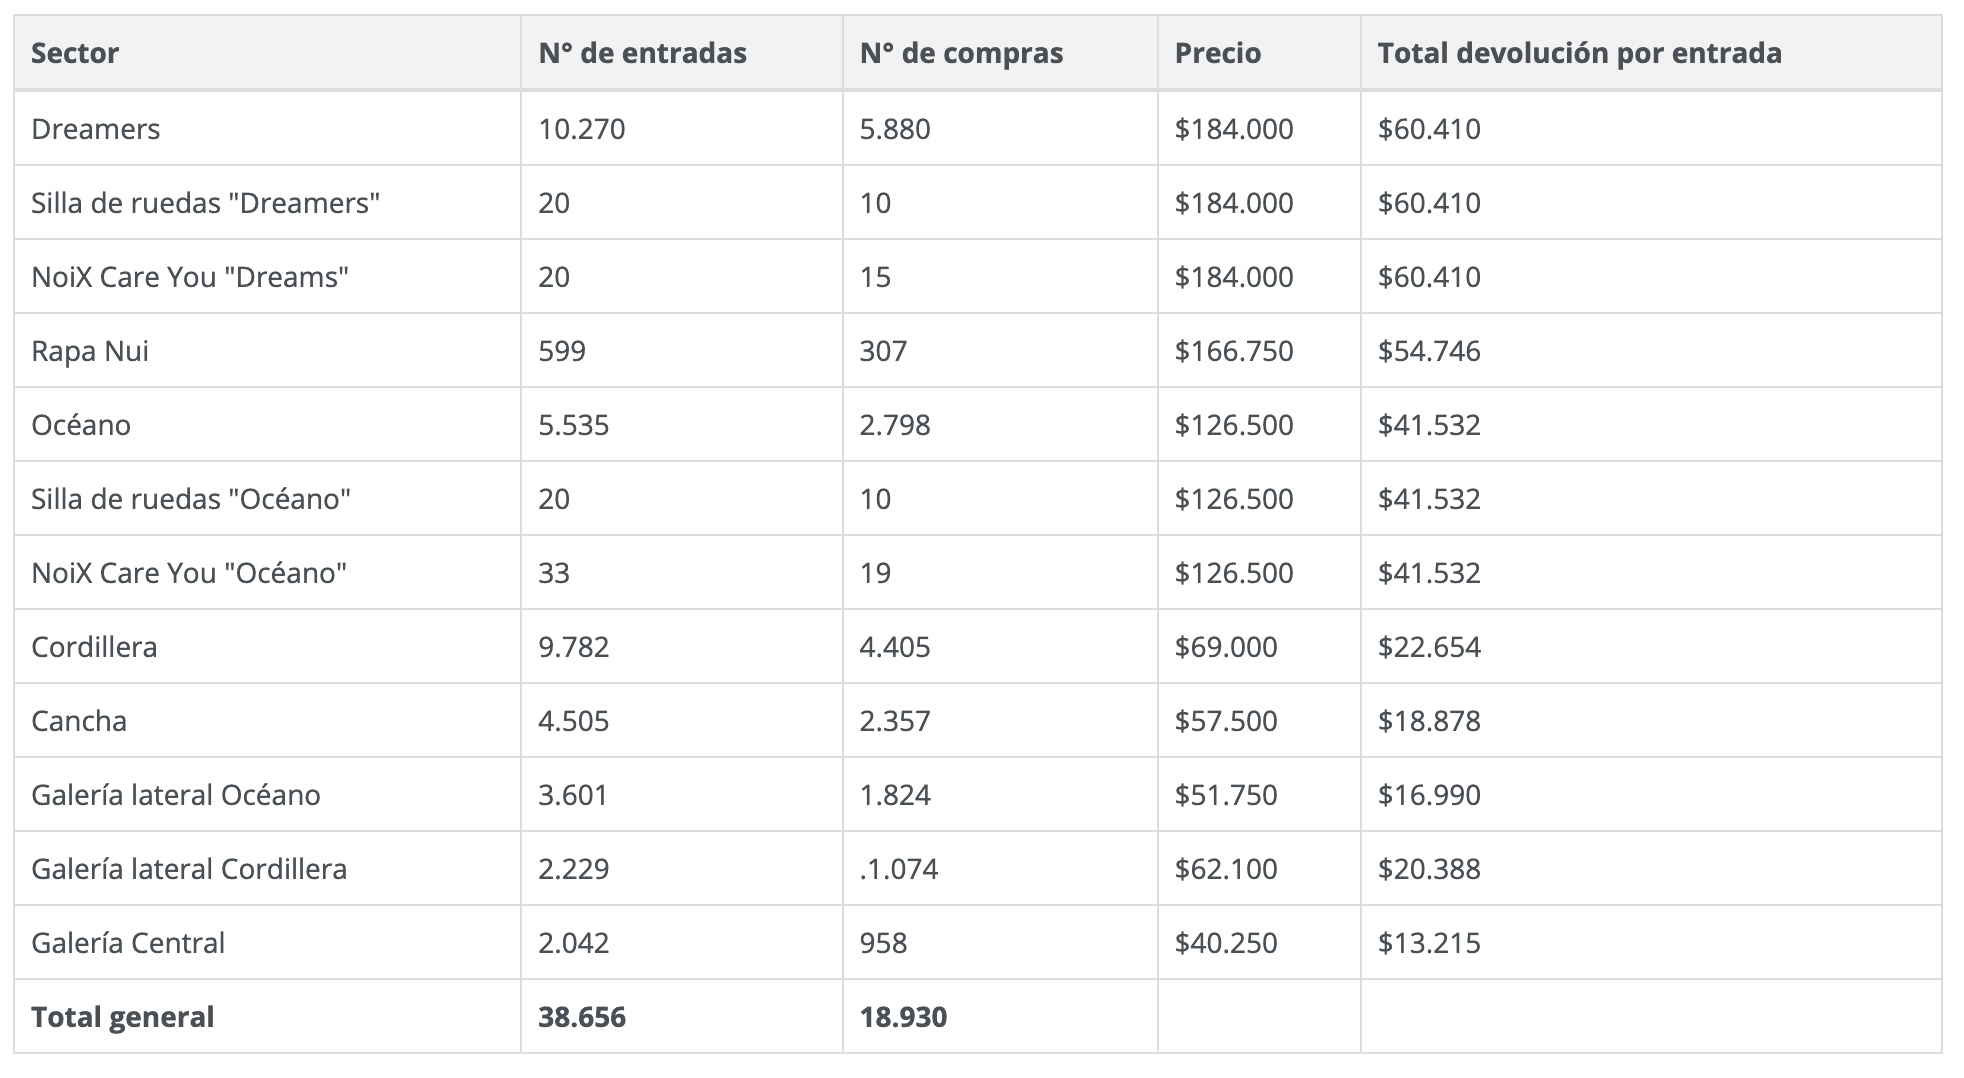Click Galería lateral Cordillera sector cell
The height and width of the screenshot is (1078, 1964).
coord(189,869)
